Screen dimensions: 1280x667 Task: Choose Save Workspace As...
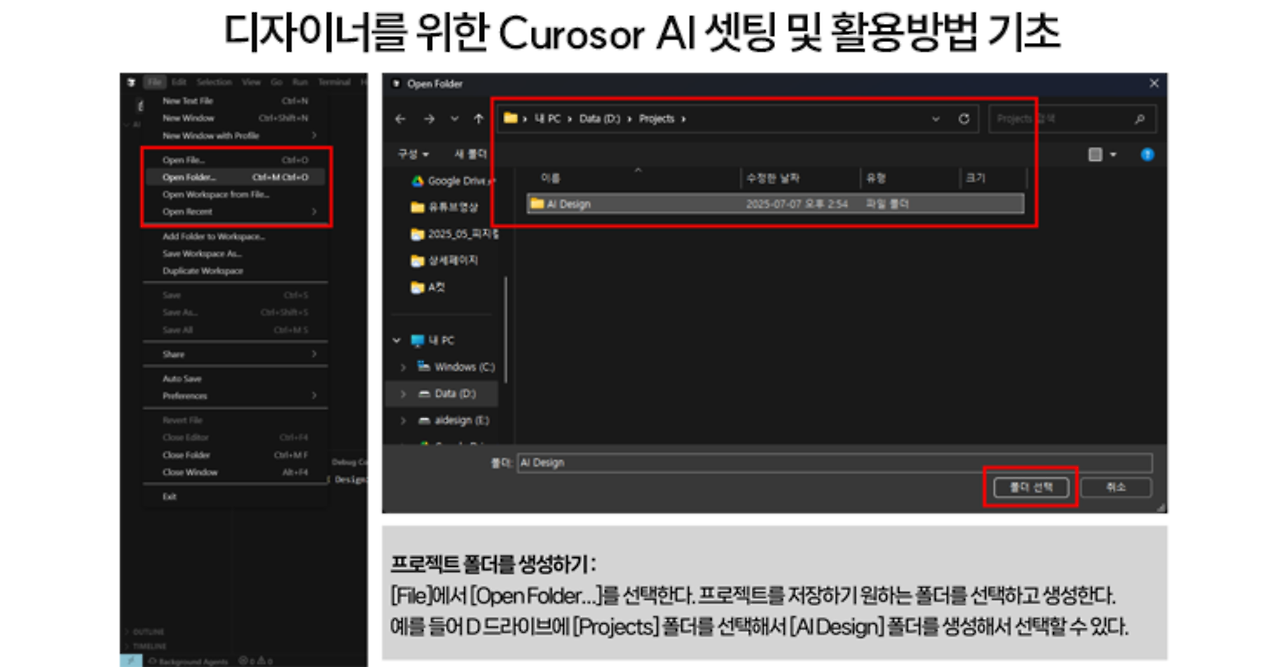[235, 254]
